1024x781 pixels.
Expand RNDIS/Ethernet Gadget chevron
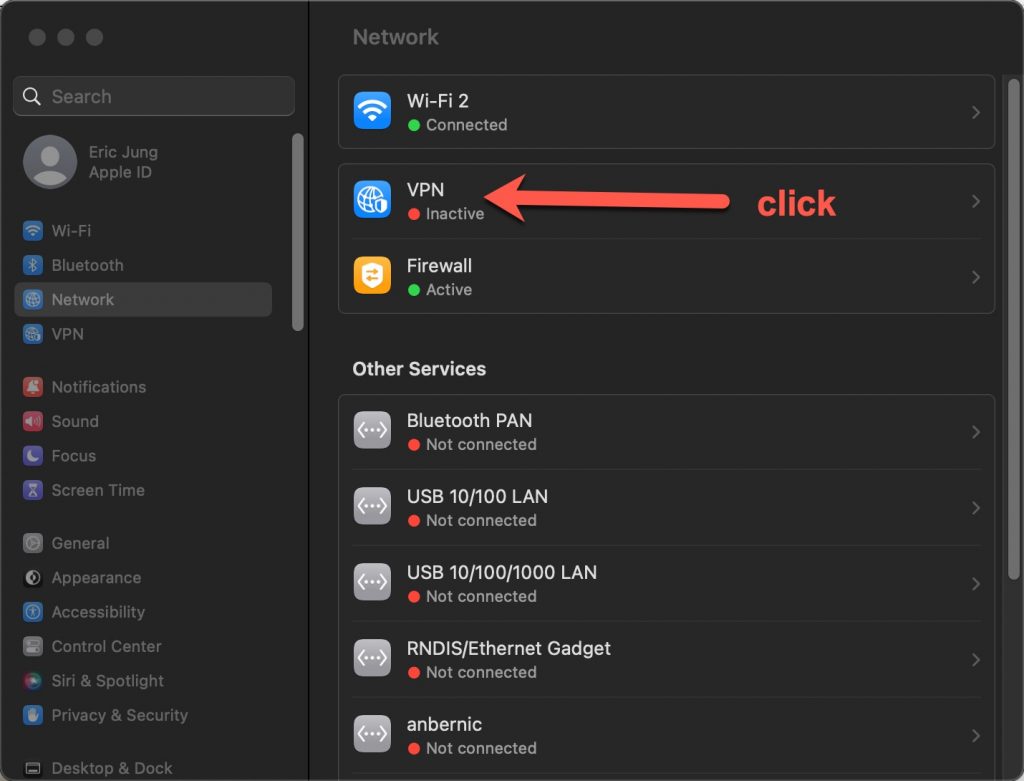pyautogui.click(x=976, y=660)
